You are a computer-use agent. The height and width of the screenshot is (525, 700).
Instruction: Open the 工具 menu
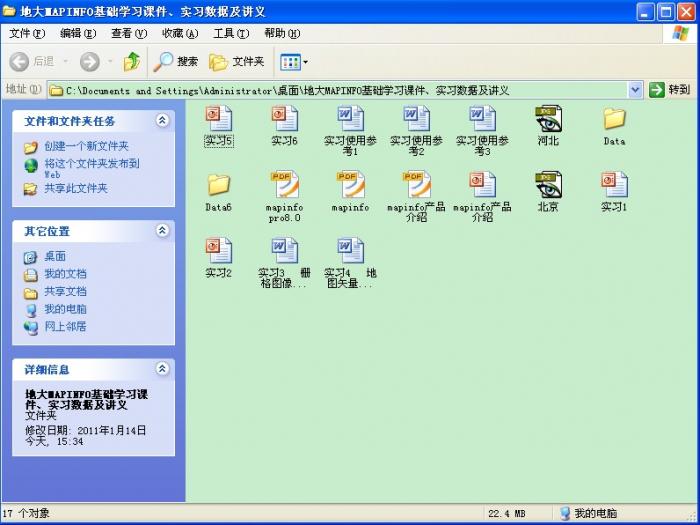pos(230,34)
